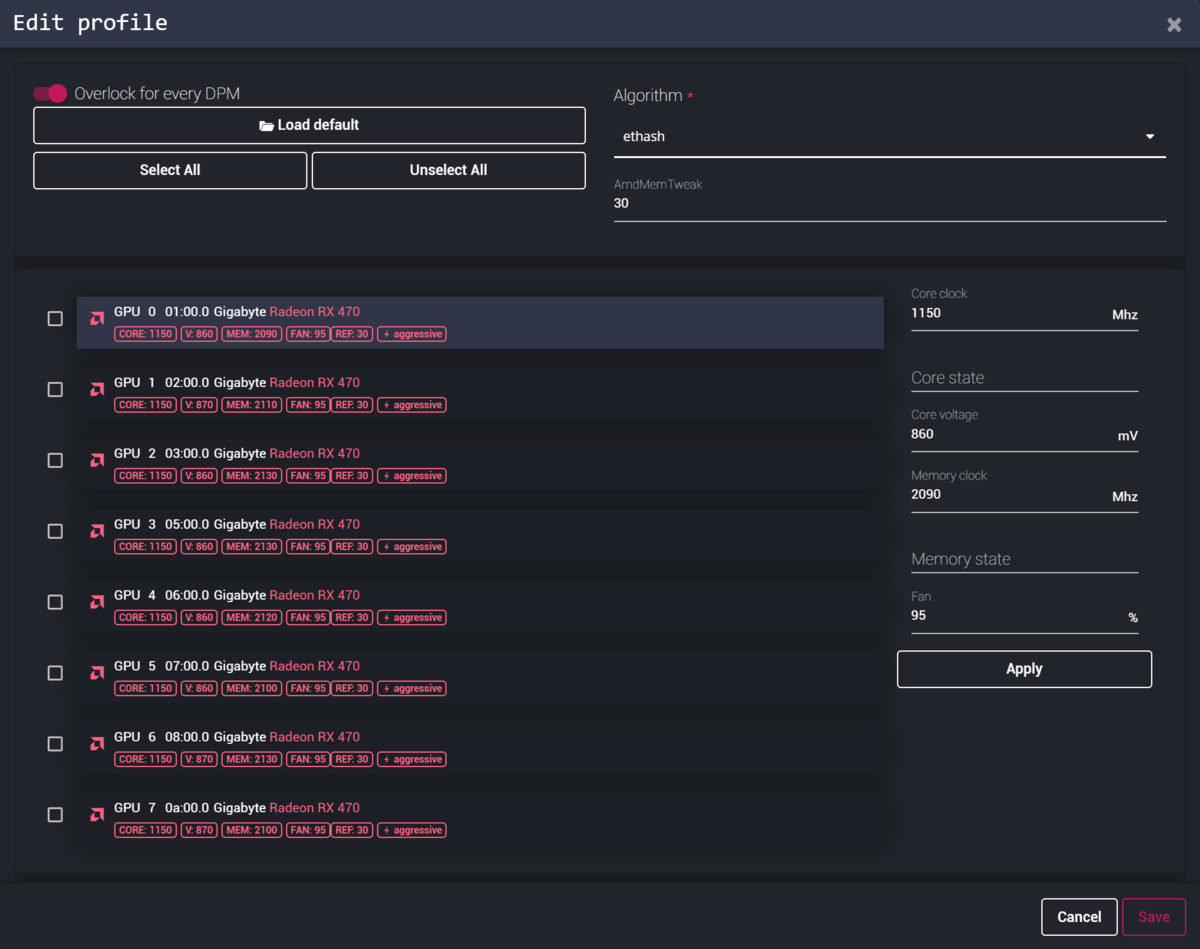
Task: Click the FAN: 95 tag on GPU 0
Action: point(308,334)
